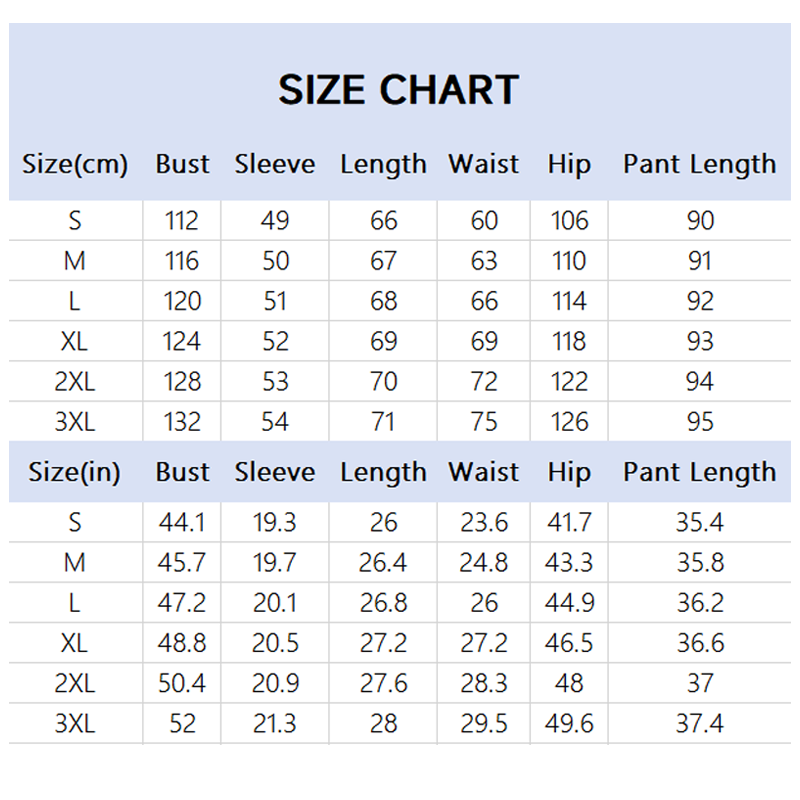Screen dimensions: 800x800
Task: Click waist value 28.3 for size 2XL
Action: (x=484, y=684)
